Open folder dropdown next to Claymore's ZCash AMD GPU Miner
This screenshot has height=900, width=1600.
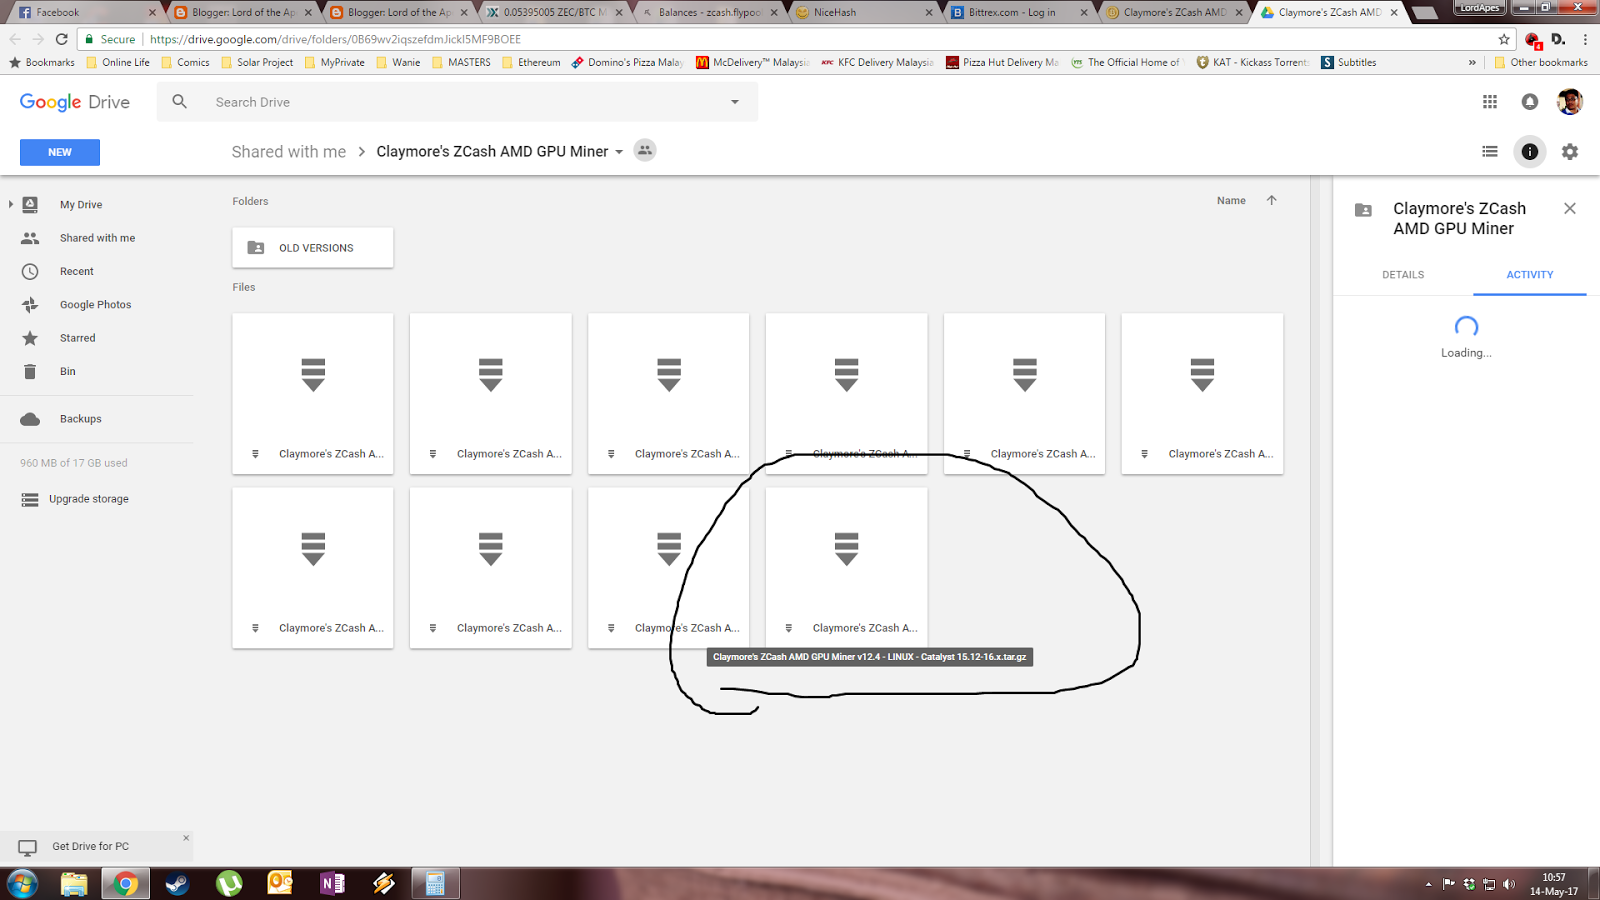619,152
